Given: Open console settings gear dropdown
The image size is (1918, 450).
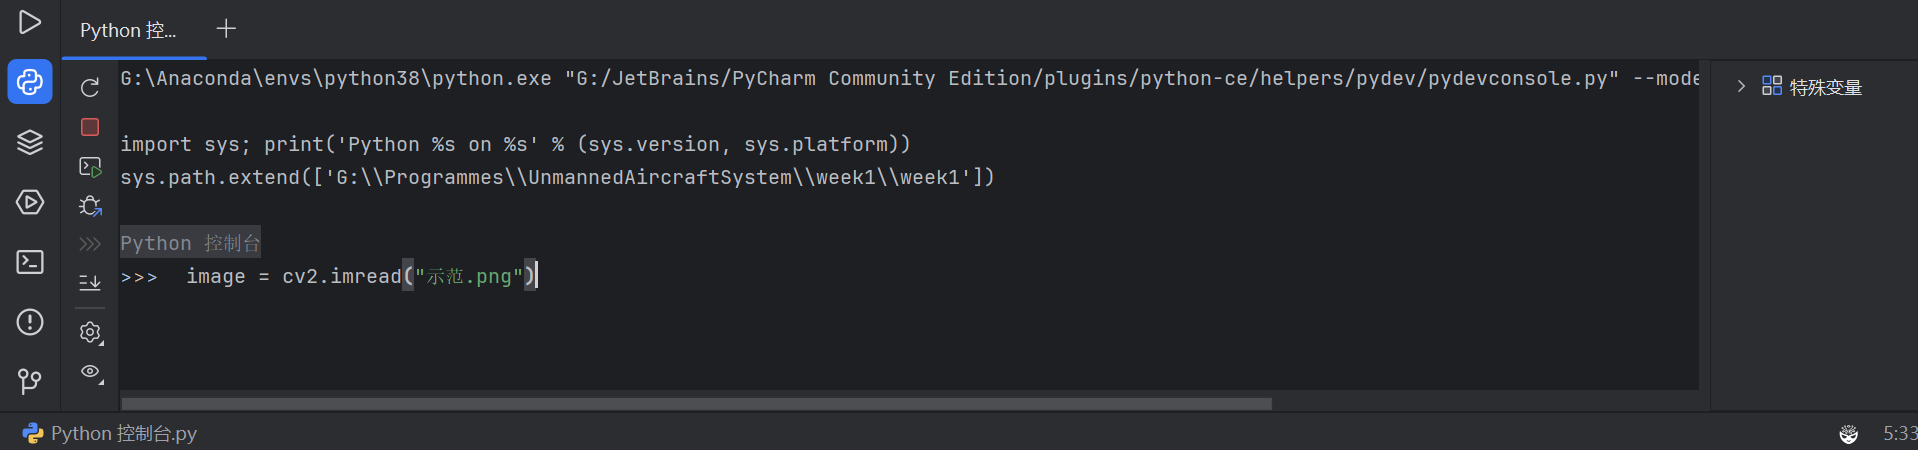Looking at the screenshot, I should pyautogui.click(x=91, y=332).
